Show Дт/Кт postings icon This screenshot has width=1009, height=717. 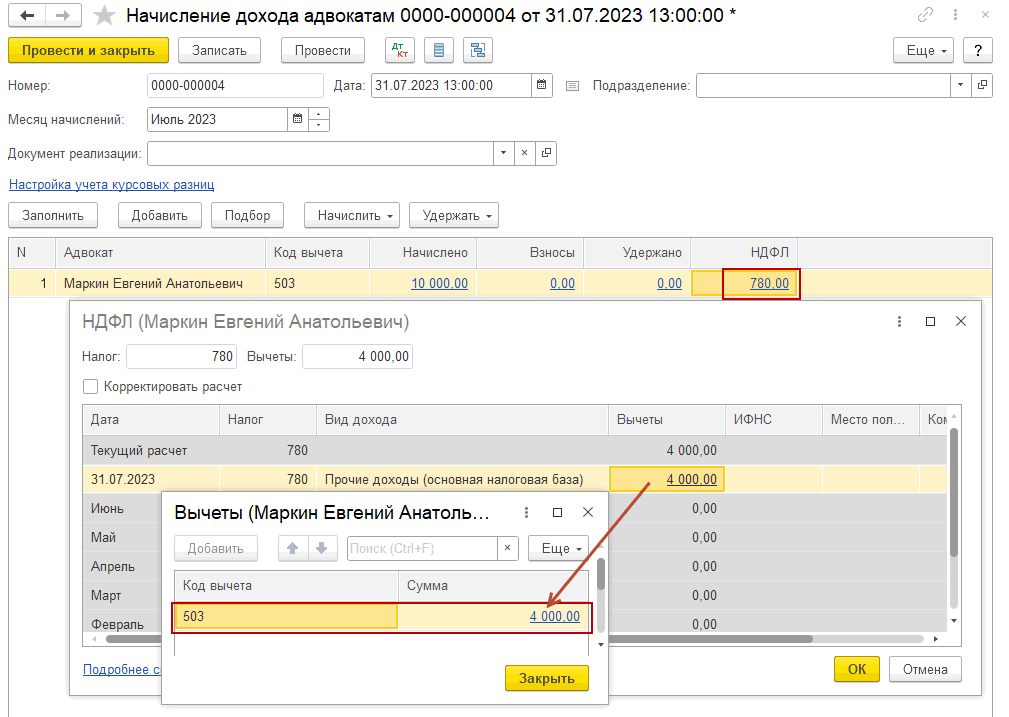(x=400, y=51)
